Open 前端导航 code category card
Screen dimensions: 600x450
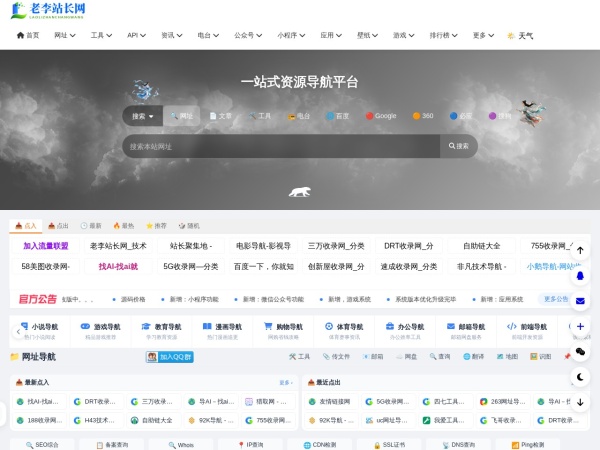tap(527, 331)
